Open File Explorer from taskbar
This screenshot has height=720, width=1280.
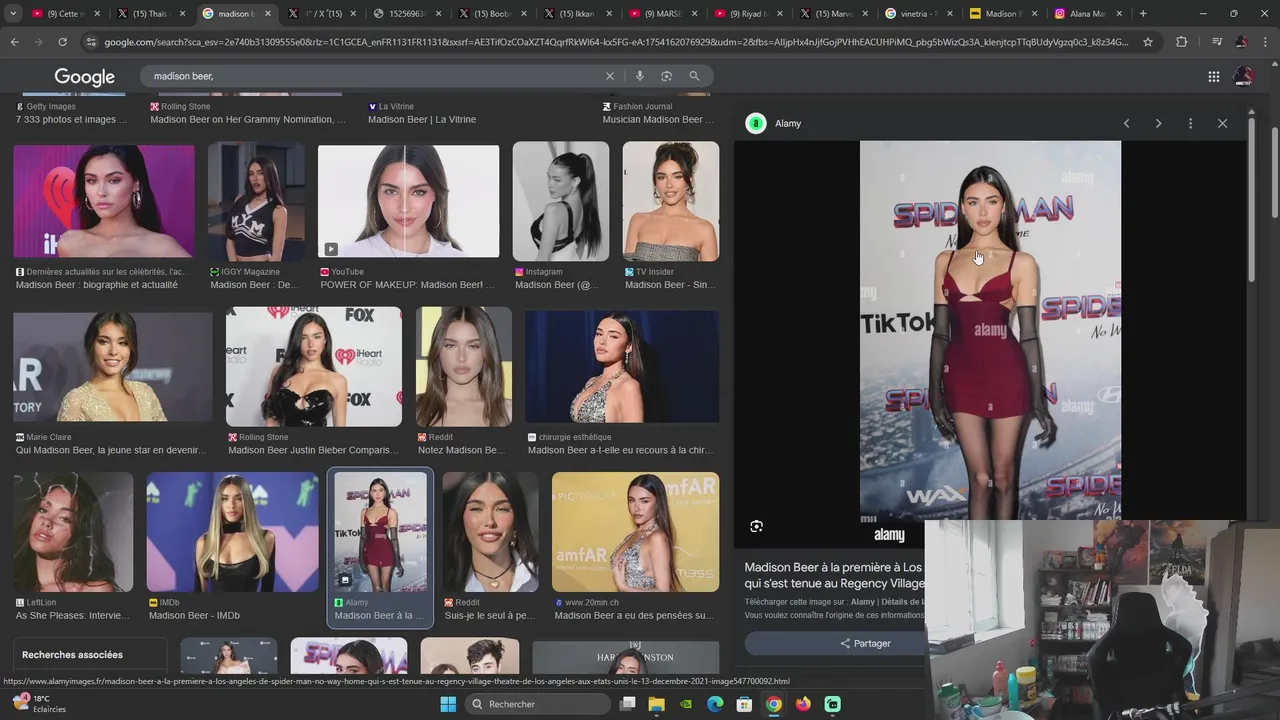[657, 704]
